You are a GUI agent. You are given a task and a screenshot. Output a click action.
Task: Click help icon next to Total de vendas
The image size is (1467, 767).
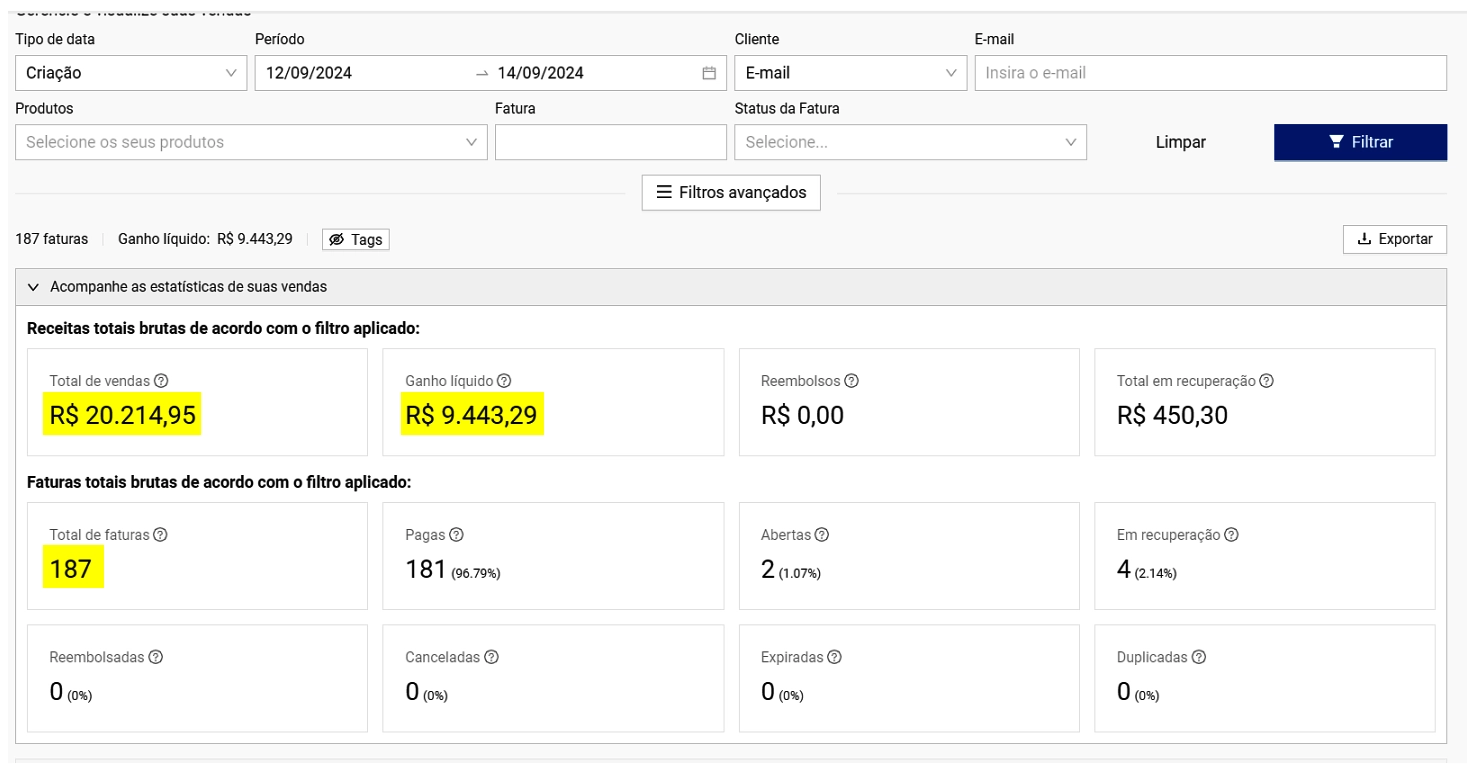coord(161,381)
